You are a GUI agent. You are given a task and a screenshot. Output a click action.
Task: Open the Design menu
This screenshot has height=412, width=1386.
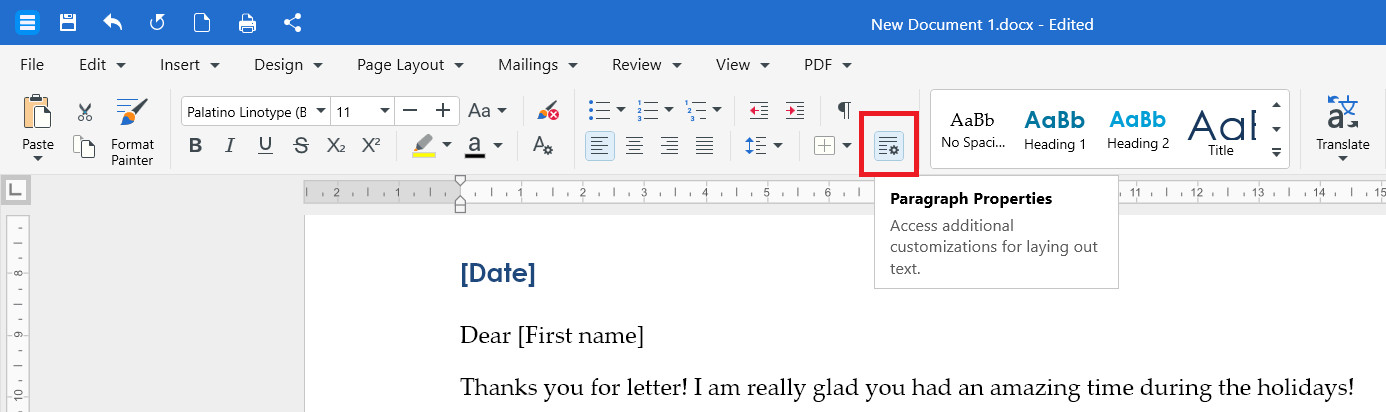point(289,64)
